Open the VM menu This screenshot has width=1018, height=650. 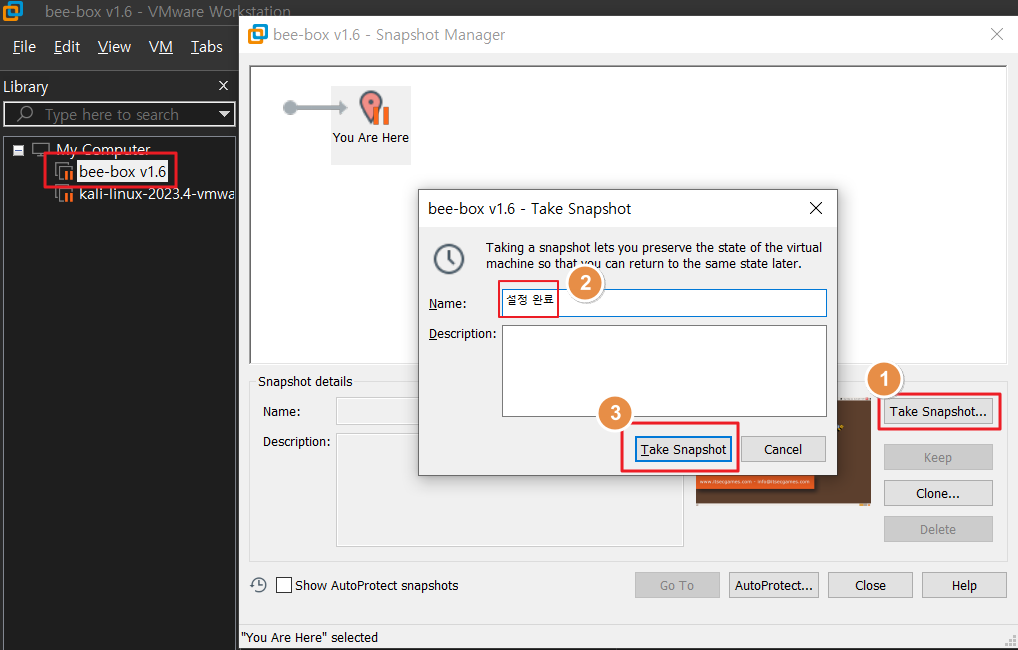coord(160,47)
